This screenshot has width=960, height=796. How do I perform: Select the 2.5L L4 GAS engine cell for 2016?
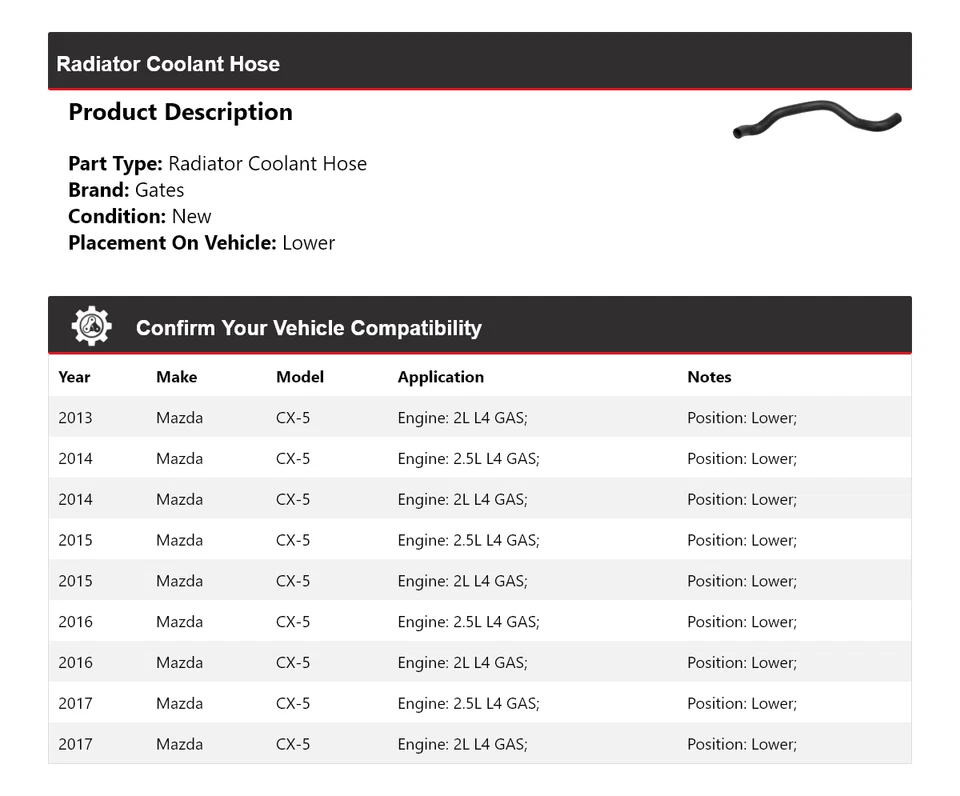tap(468, 622)
